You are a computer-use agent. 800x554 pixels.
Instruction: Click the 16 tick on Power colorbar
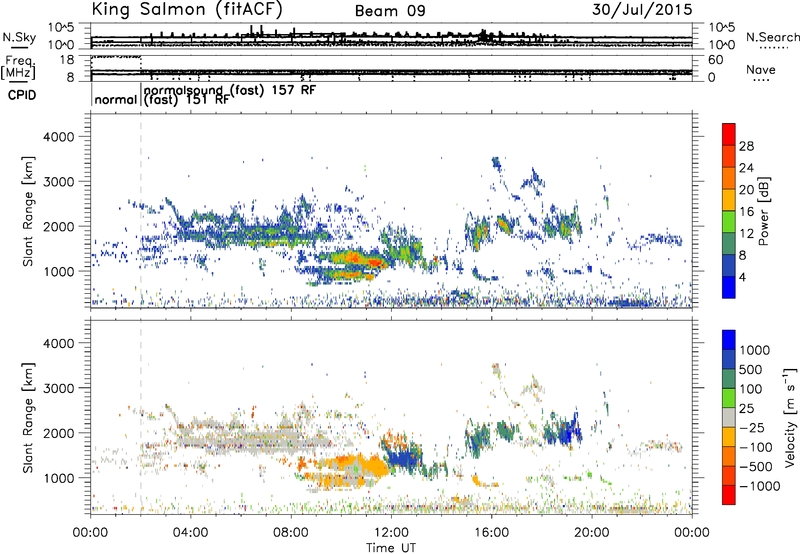click(746, 212)
